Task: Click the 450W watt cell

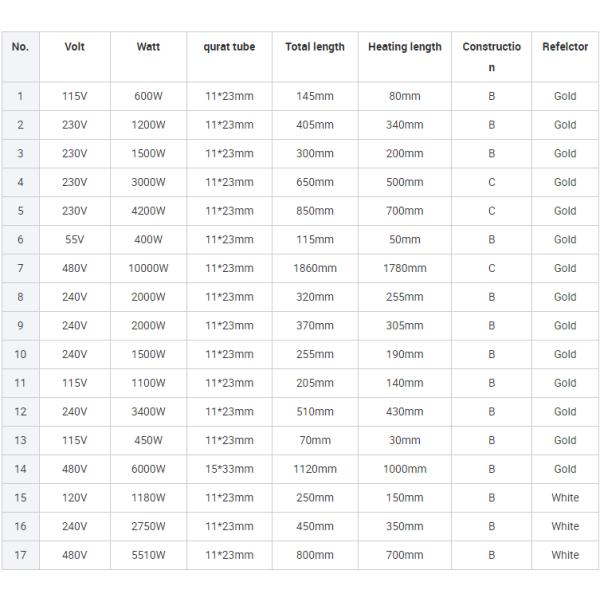Action: (148, 440)
